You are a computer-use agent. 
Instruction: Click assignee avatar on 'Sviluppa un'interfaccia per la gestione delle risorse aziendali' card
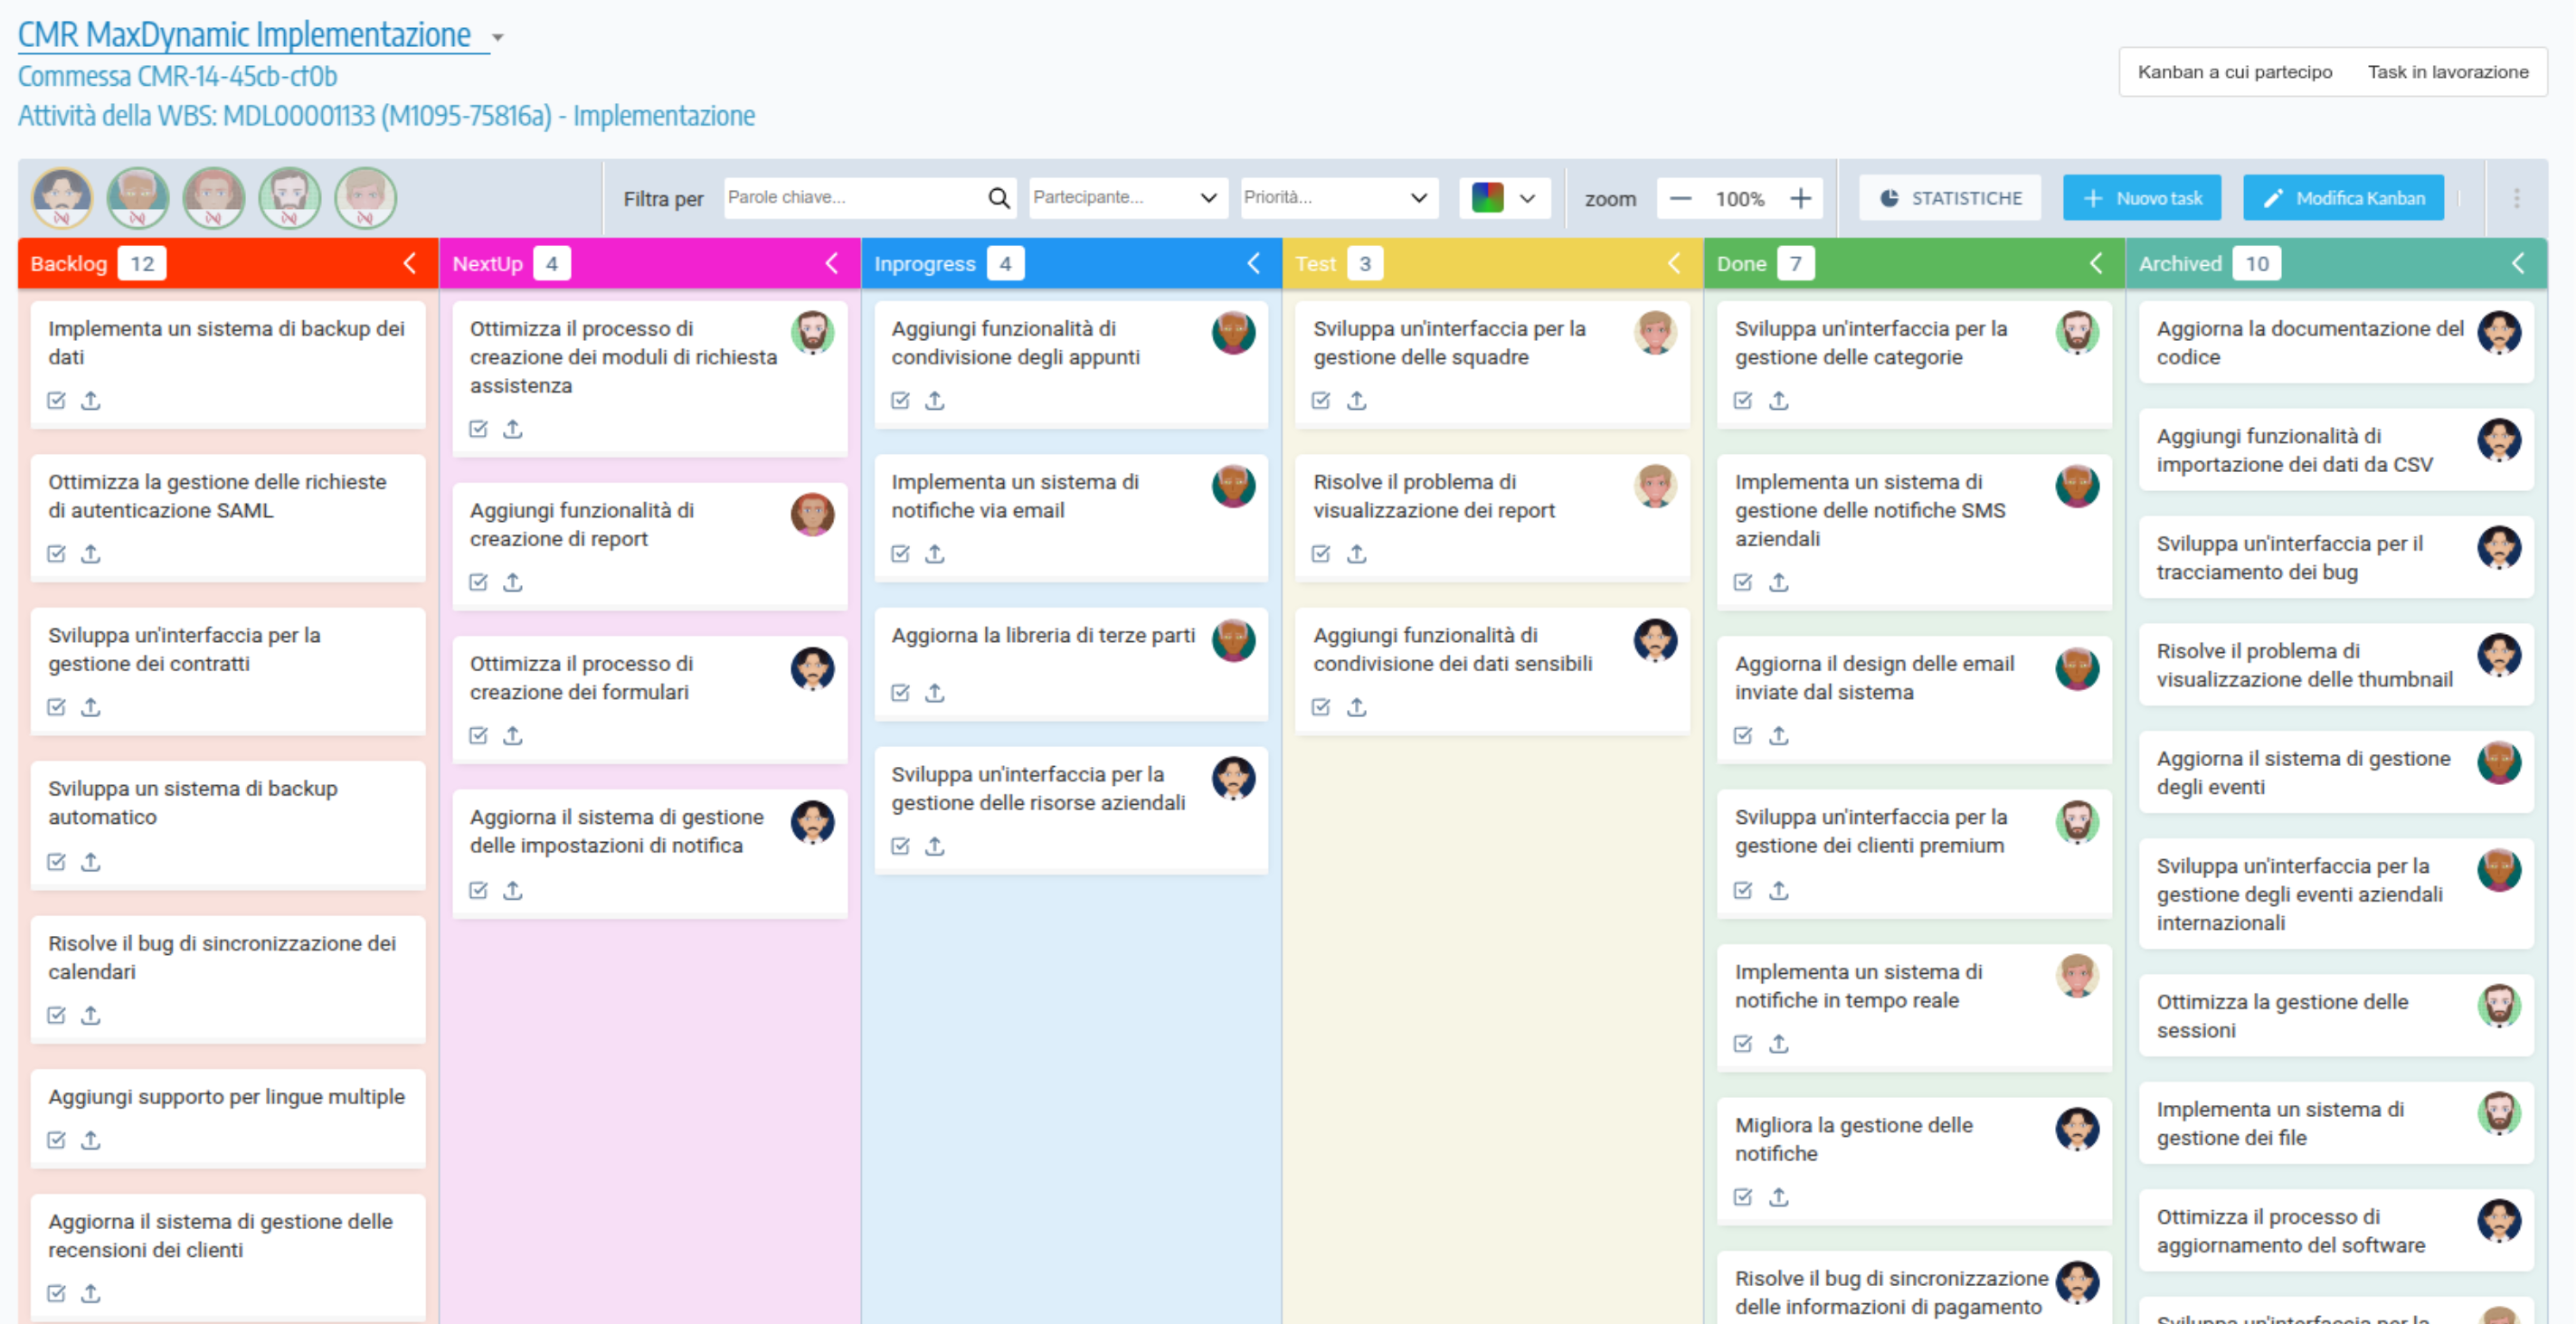(x=1233, y=777)
